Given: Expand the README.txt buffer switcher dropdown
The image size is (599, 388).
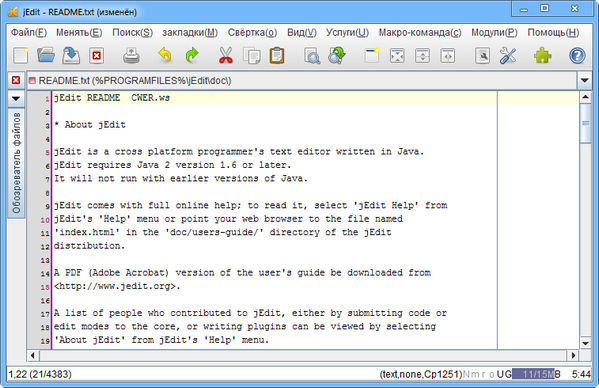Looking at the screenshot, I should pyautogui.click(x=584, y=81).
